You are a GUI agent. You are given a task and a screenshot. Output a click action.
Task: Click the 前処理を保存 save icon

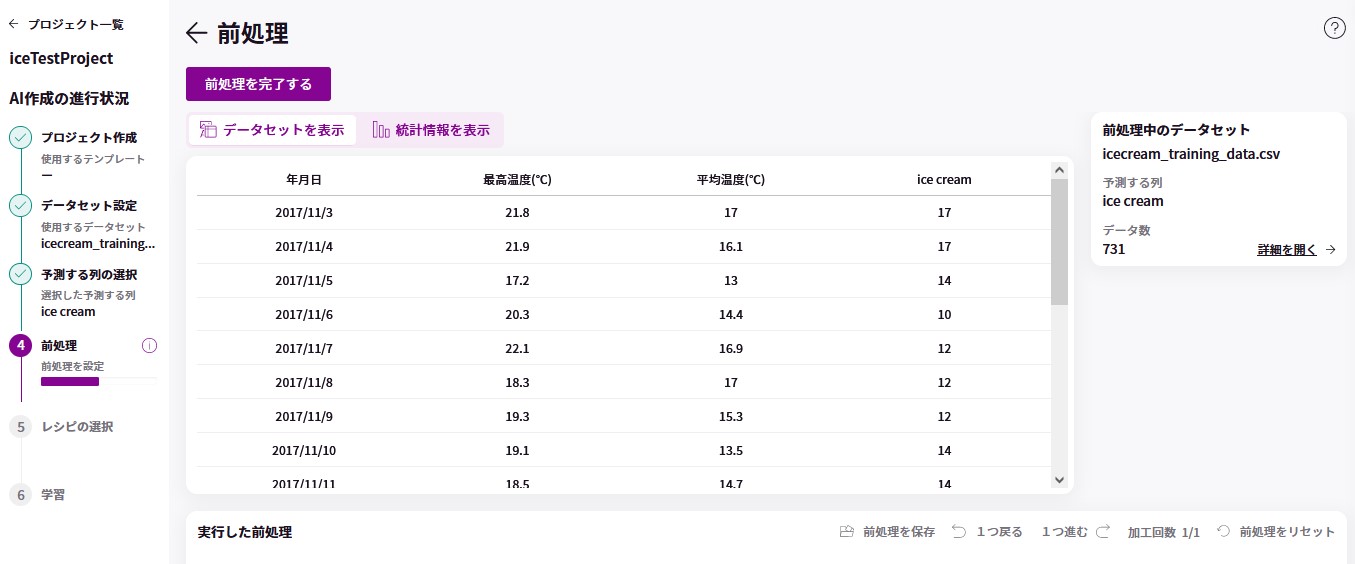[846, 532]
